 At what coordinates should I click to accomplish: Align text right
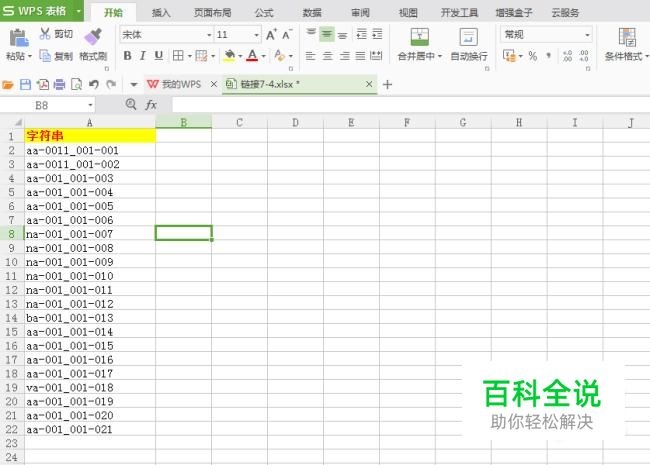point(344,56)
